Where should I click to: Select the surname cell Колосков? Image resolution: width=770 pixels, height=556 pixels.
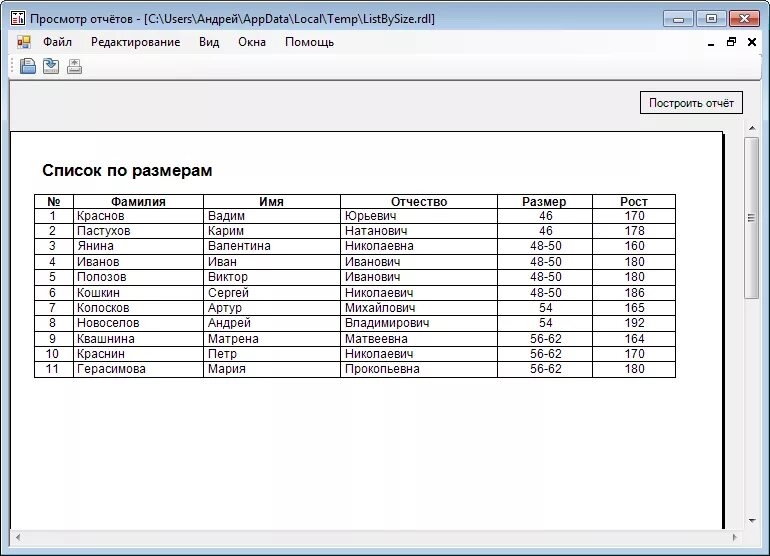point(138,308)
